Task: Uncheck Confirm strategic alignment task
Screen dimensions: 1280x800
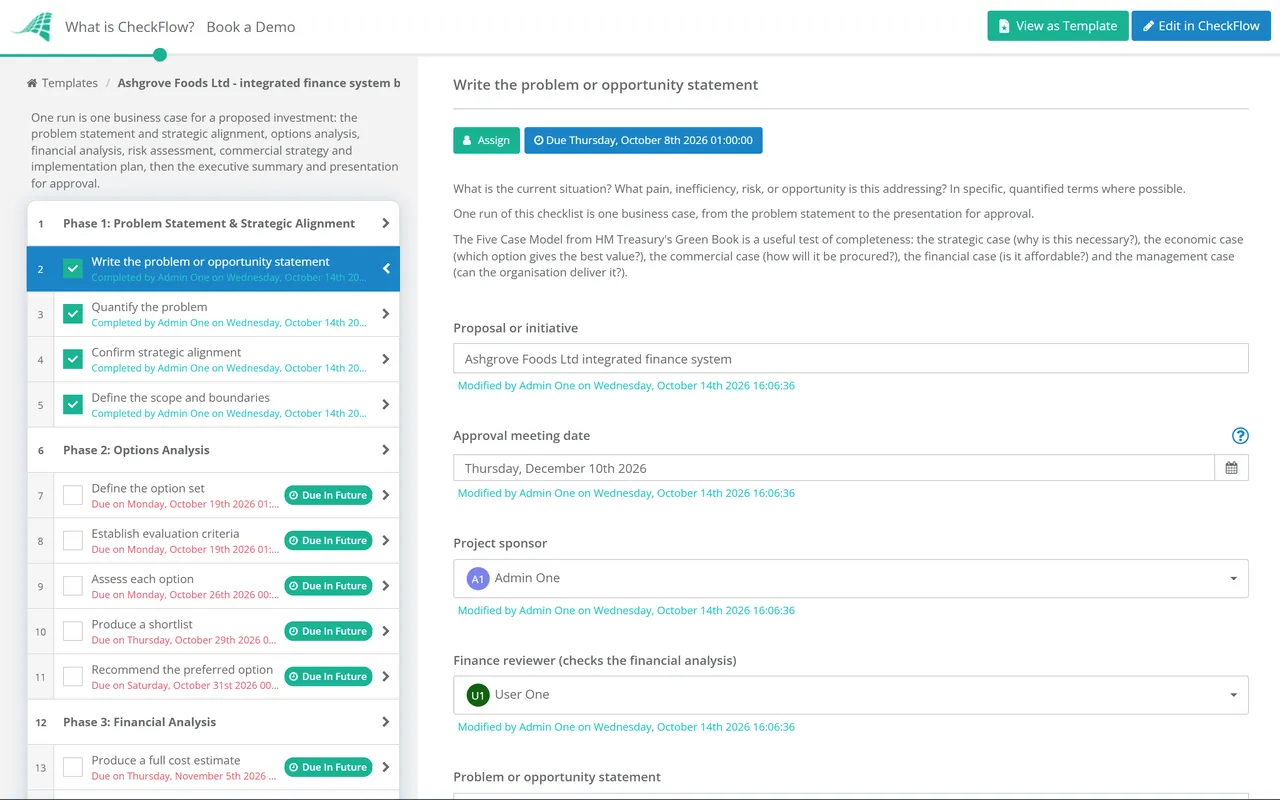Action: tap(73, 359)
